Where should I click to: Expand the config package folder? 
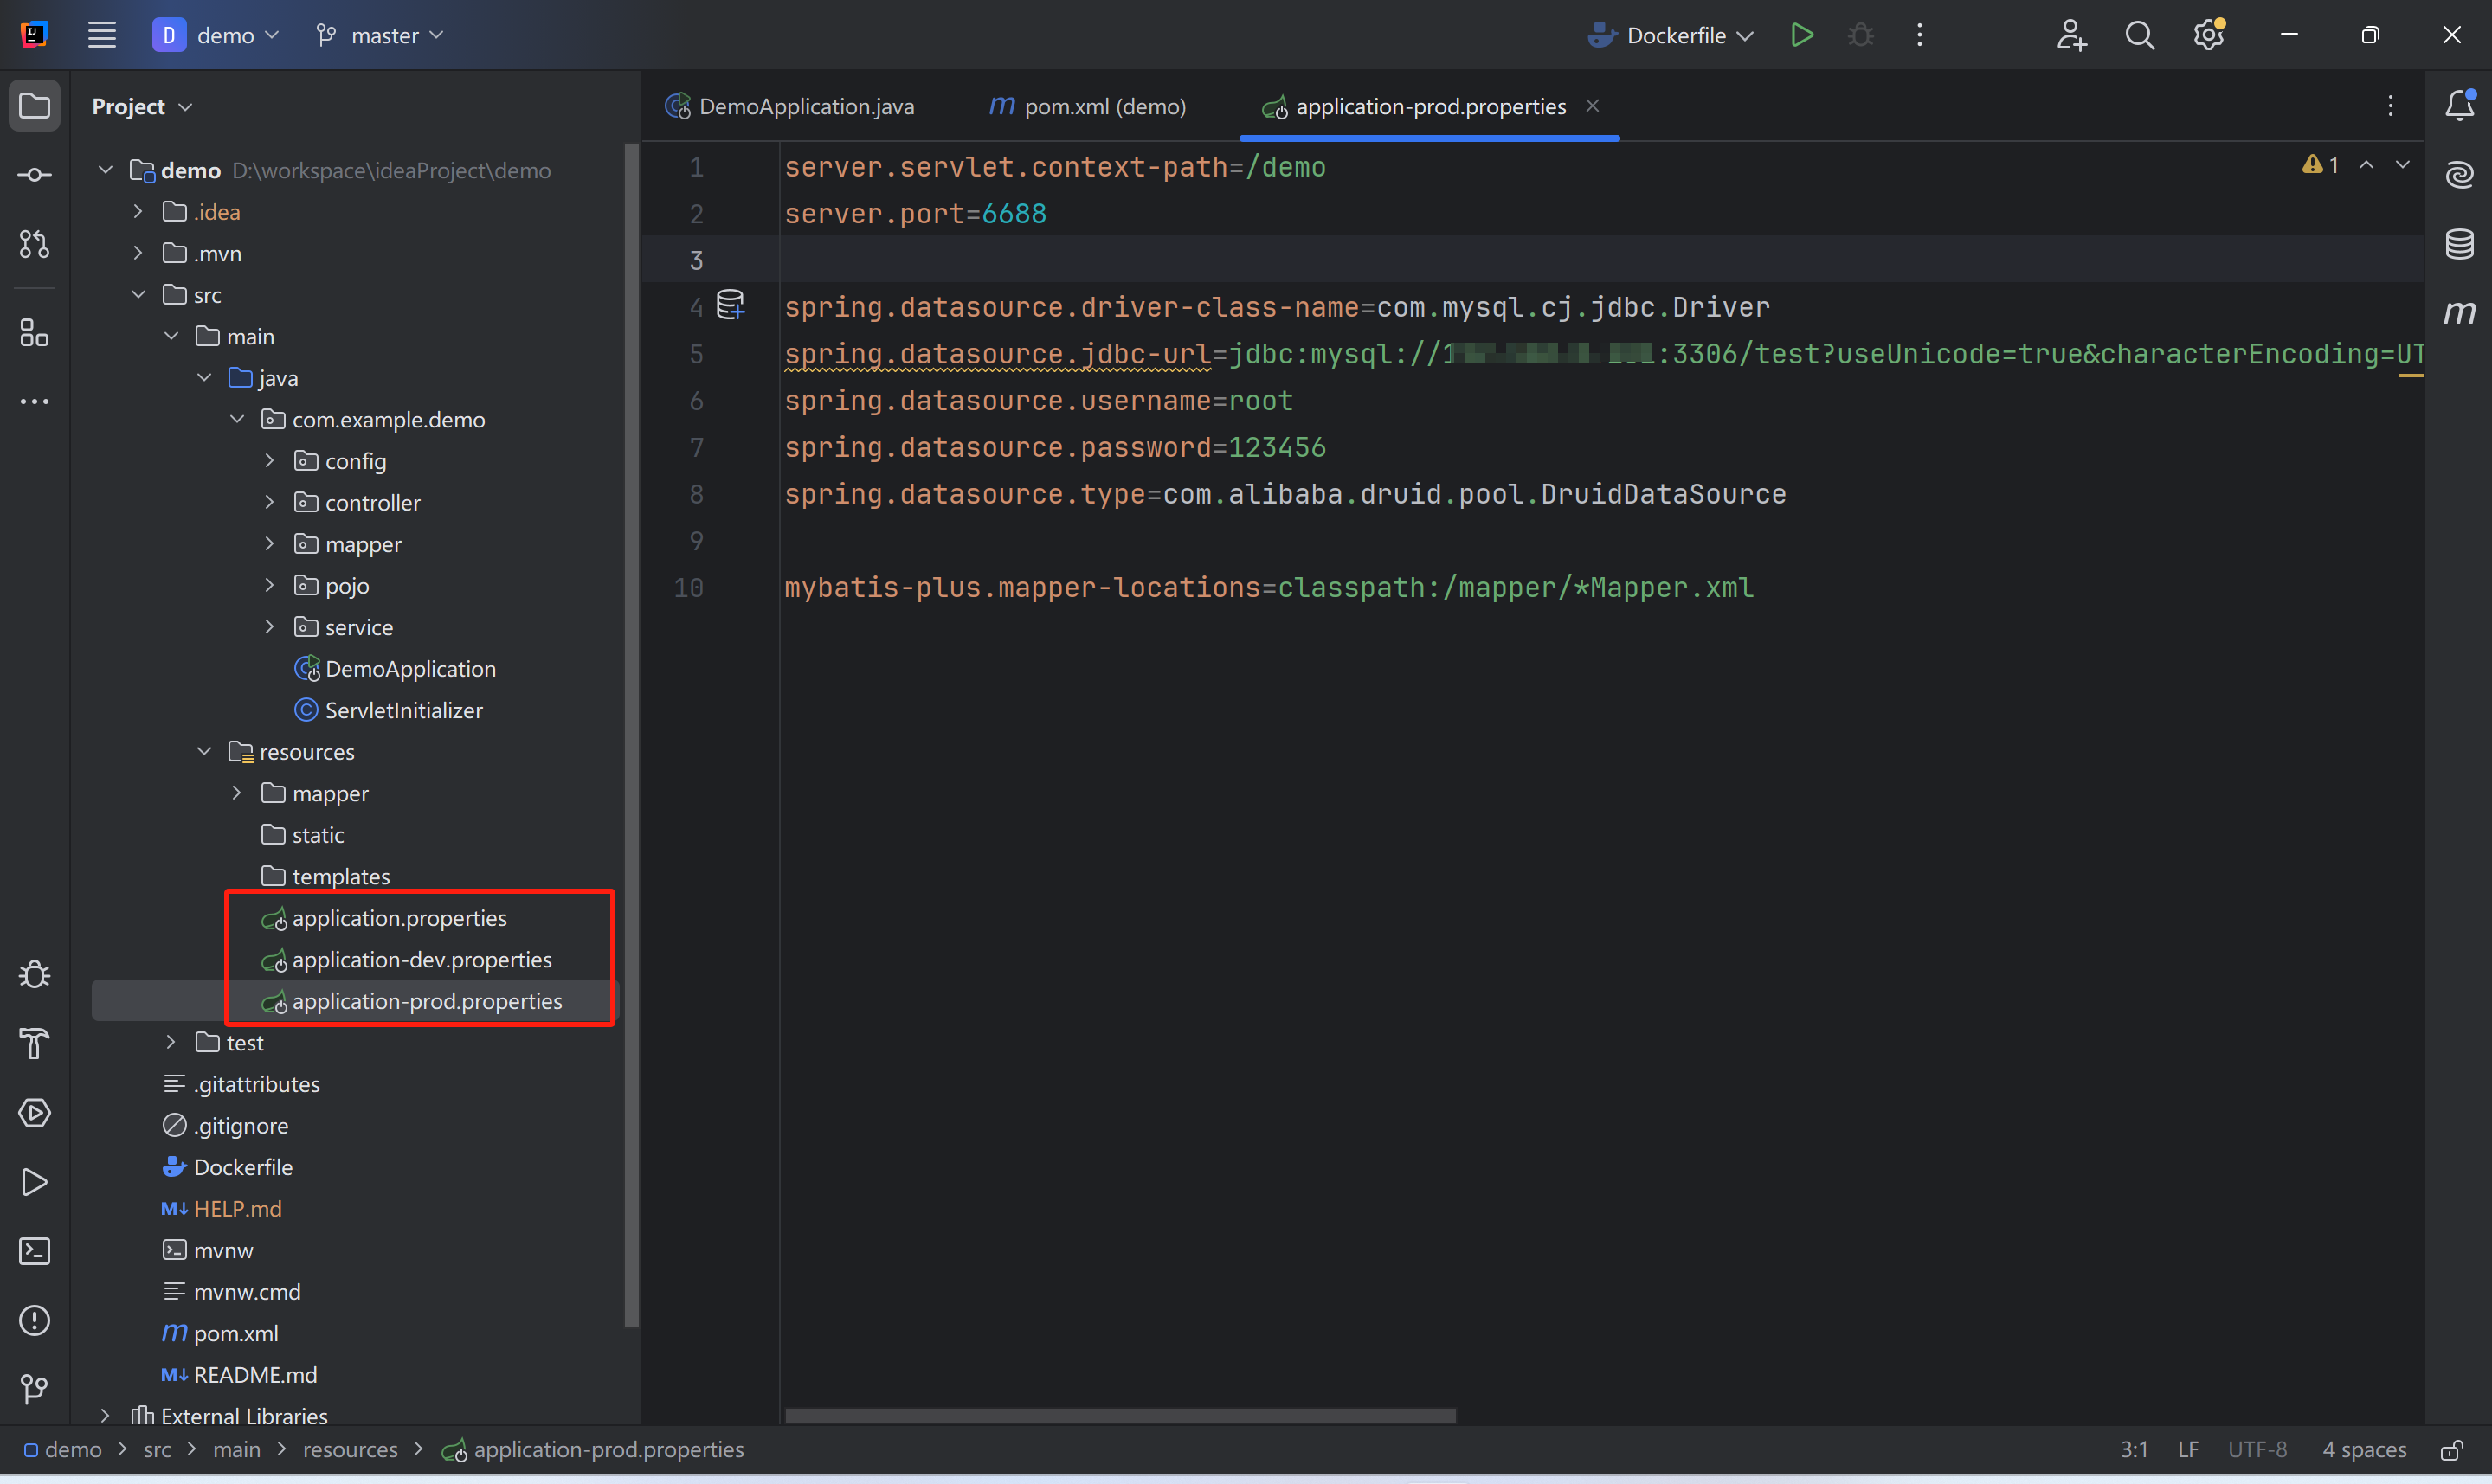point(269,461)
